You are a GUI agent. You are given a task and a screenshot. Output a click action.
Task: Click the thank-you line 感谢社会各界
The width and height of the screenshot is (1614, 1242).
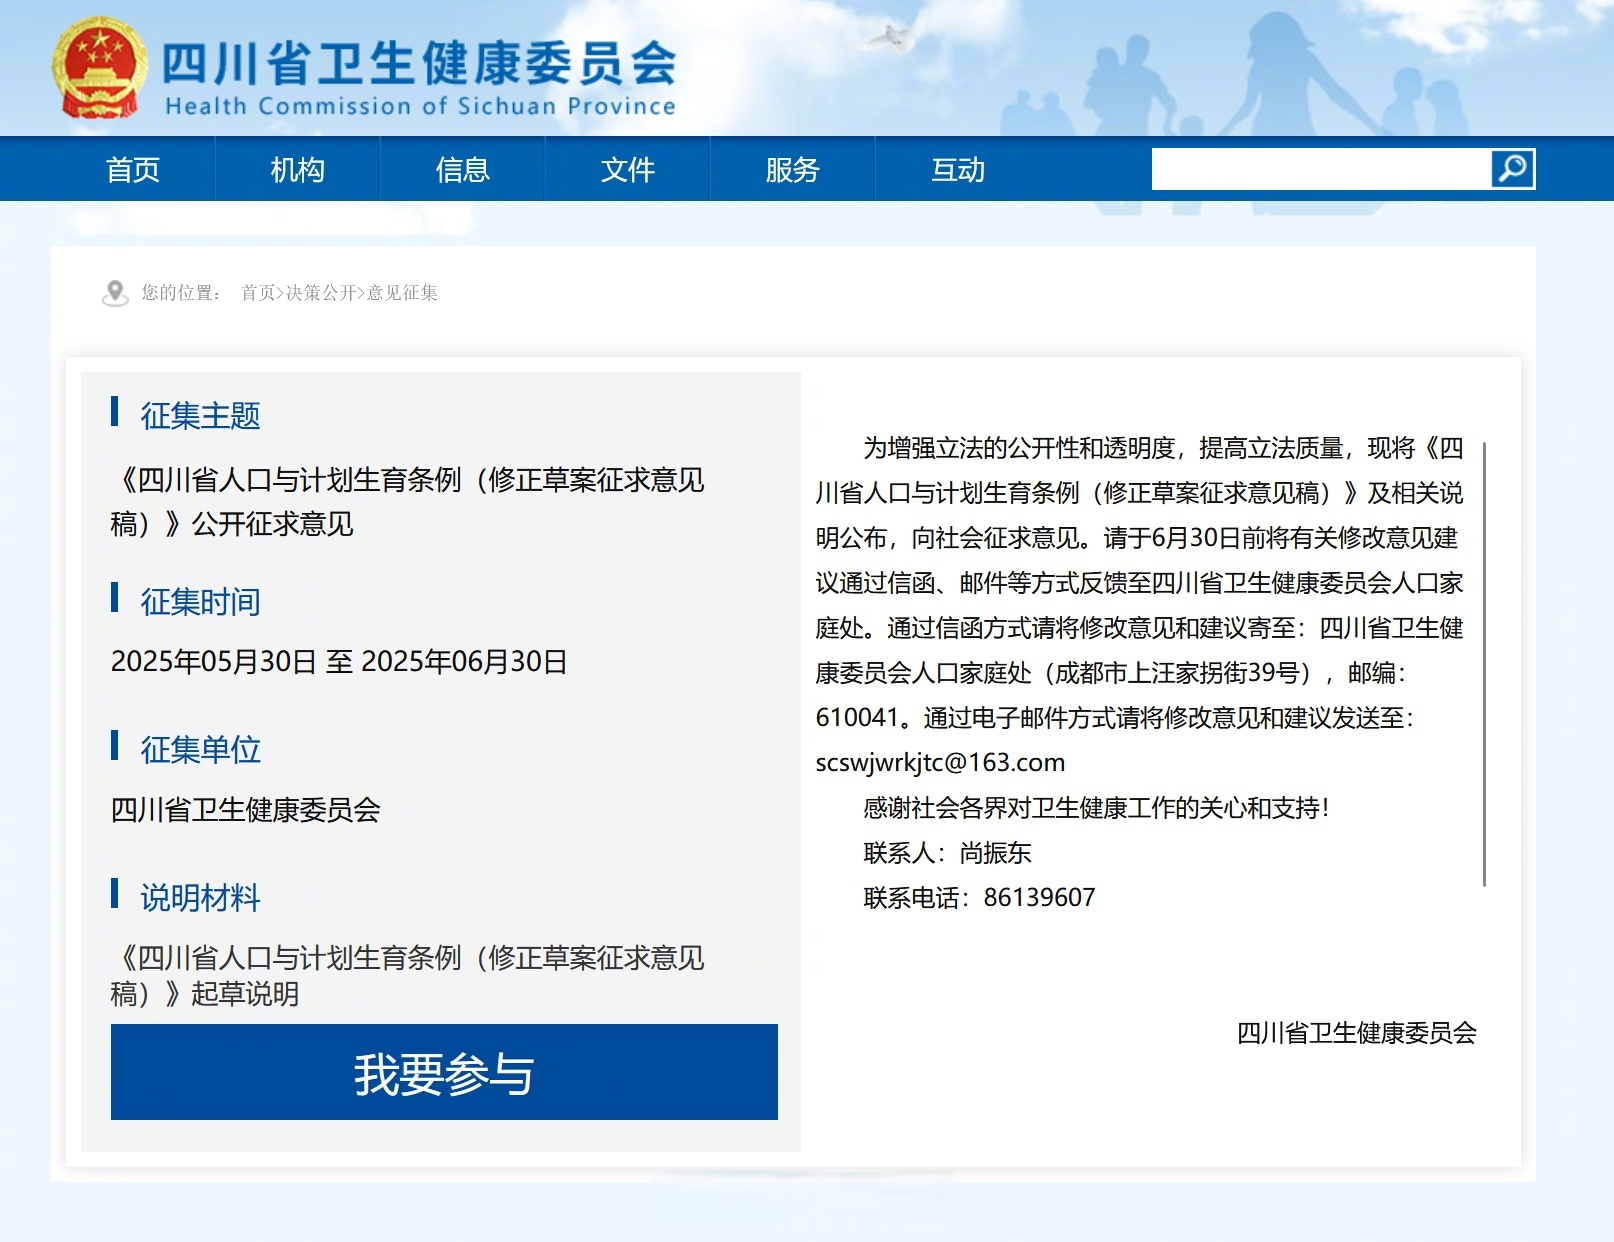point(1097,808)
